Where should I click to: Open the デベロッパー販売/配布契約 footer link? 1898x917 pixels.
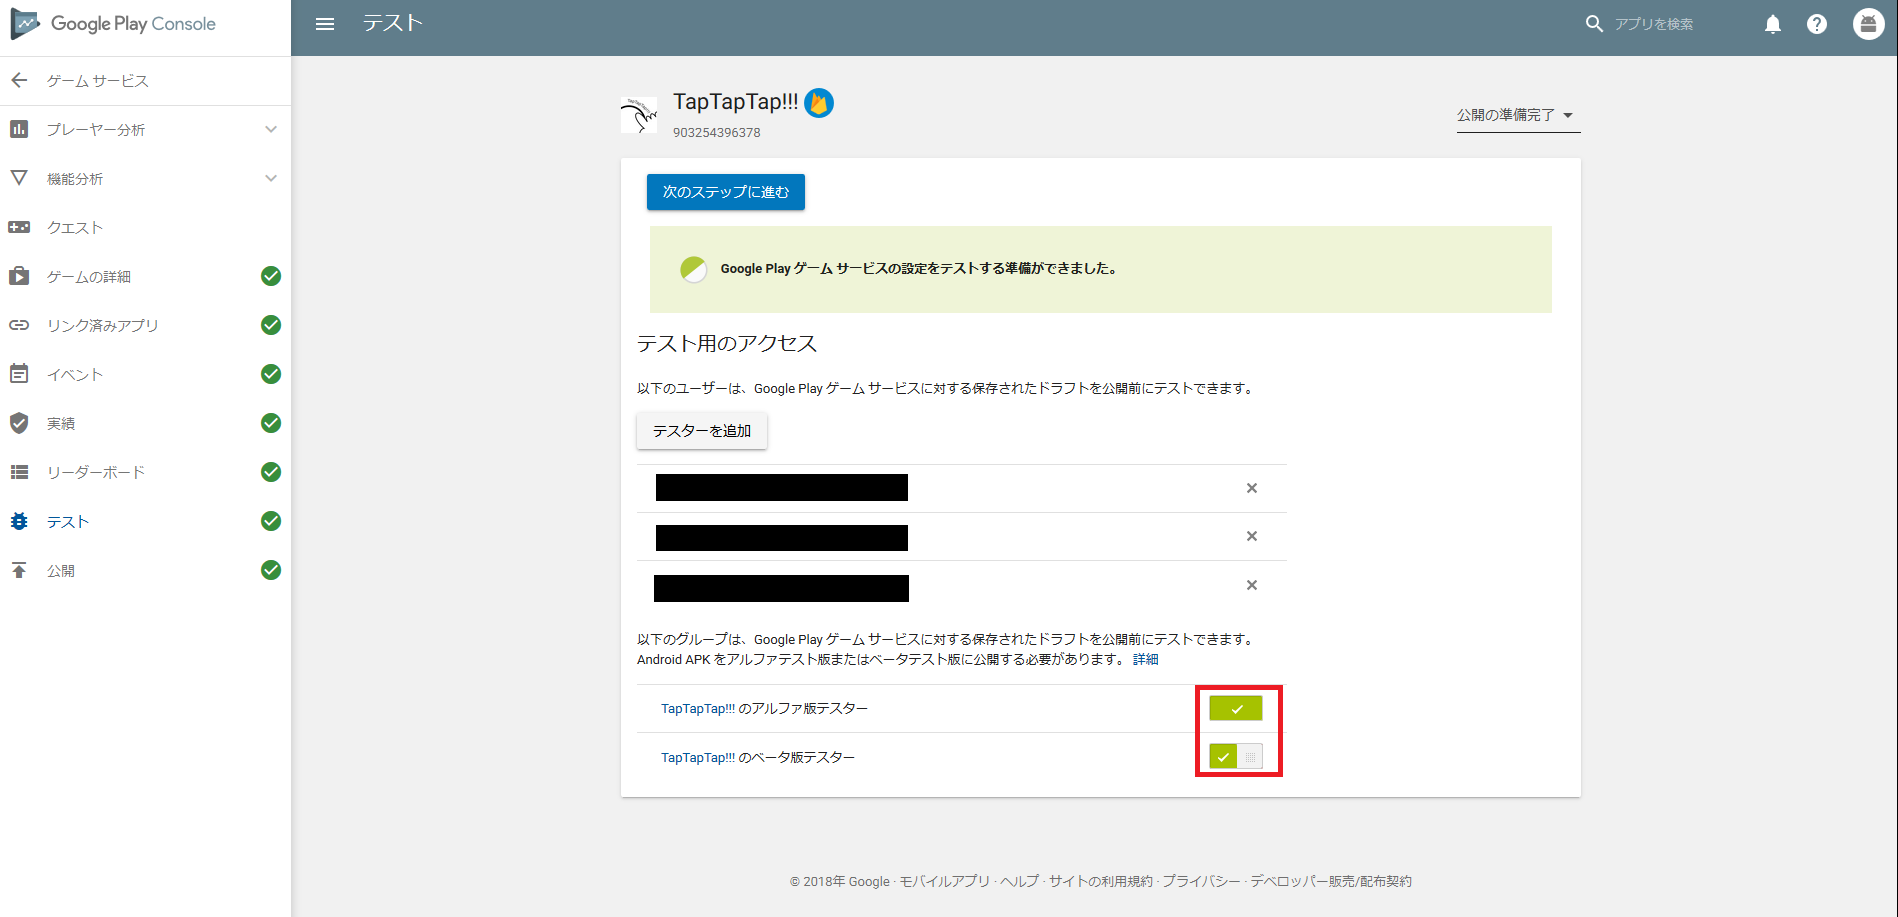pyautogui.click(x=1331, y=881)
